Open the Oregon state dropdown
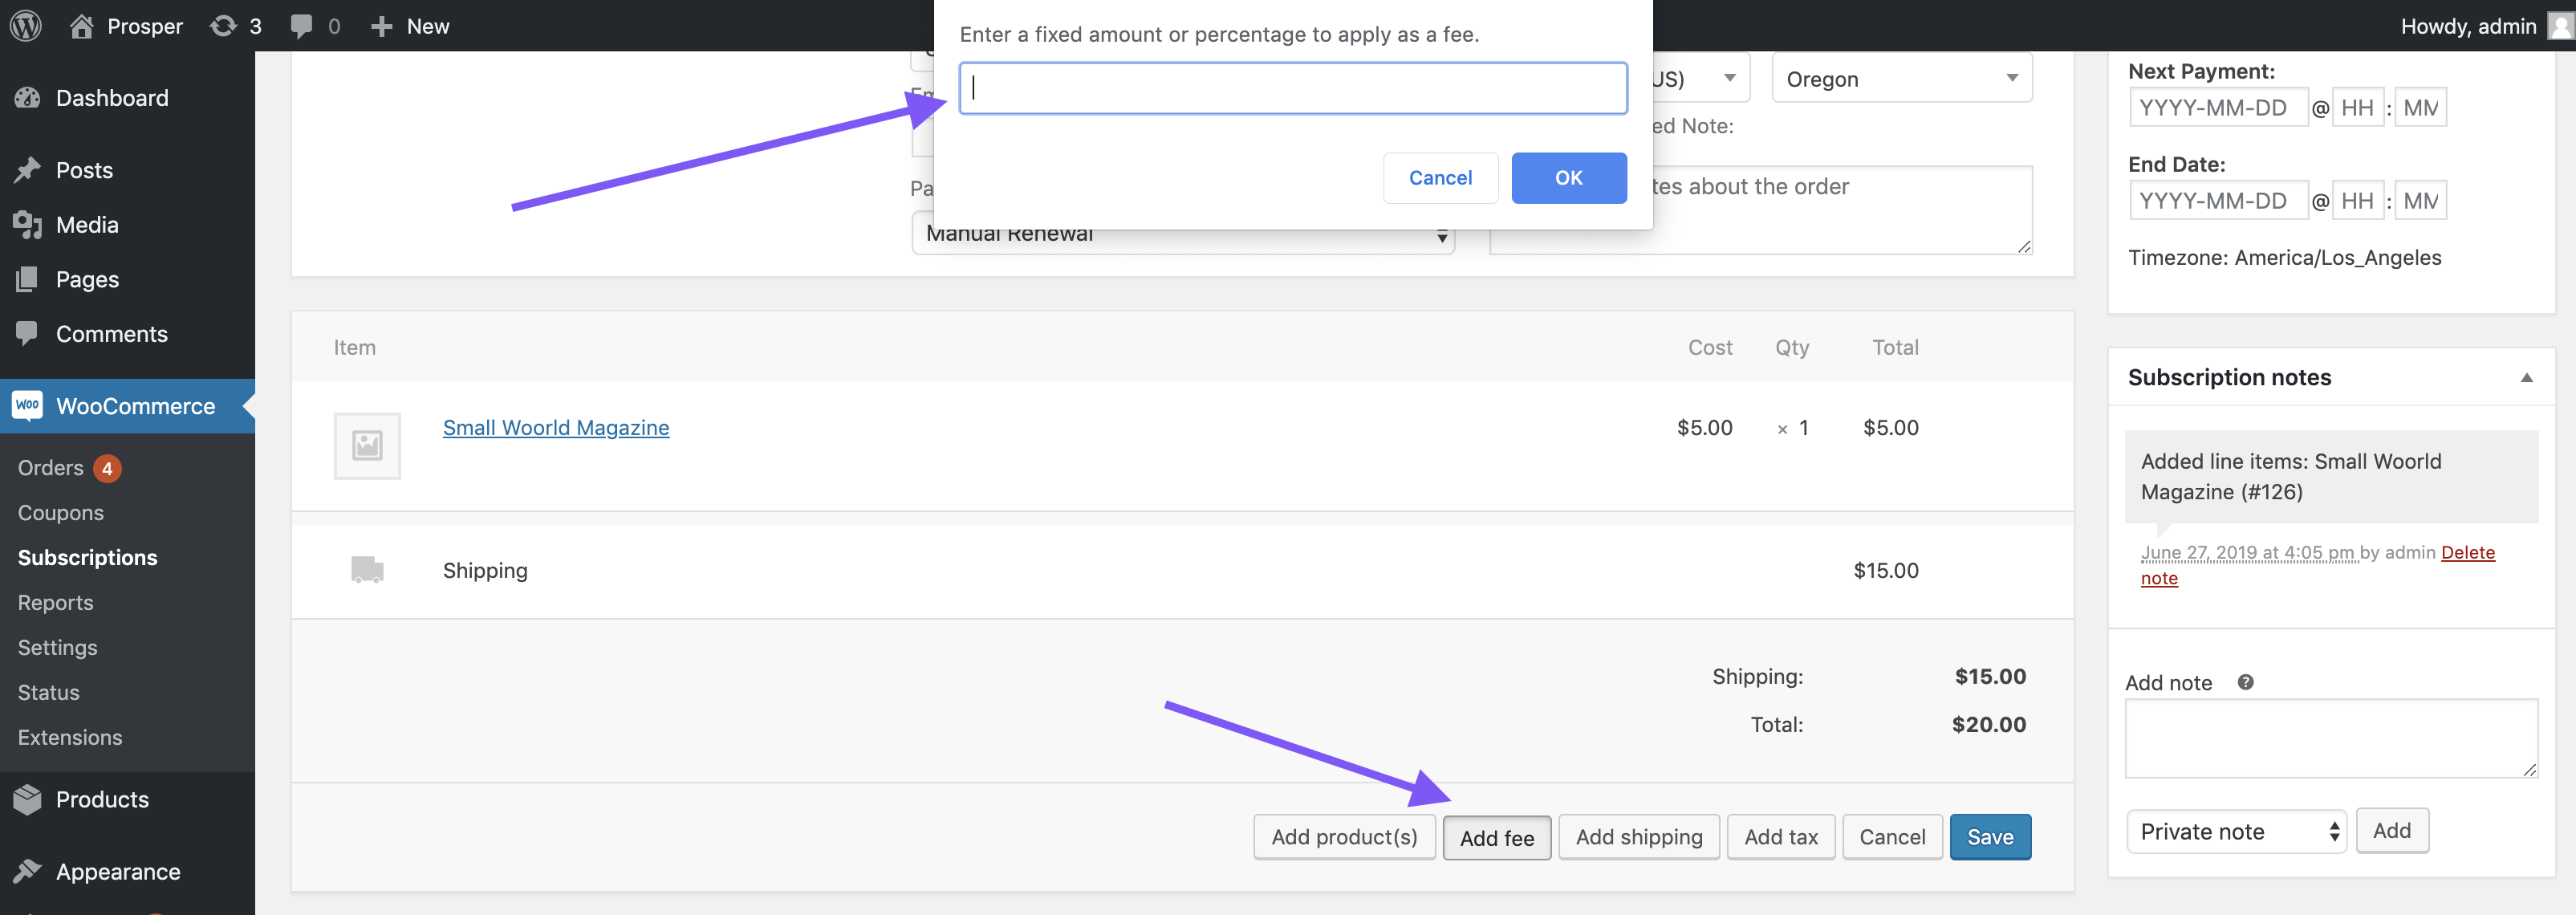 [1900, 78]
